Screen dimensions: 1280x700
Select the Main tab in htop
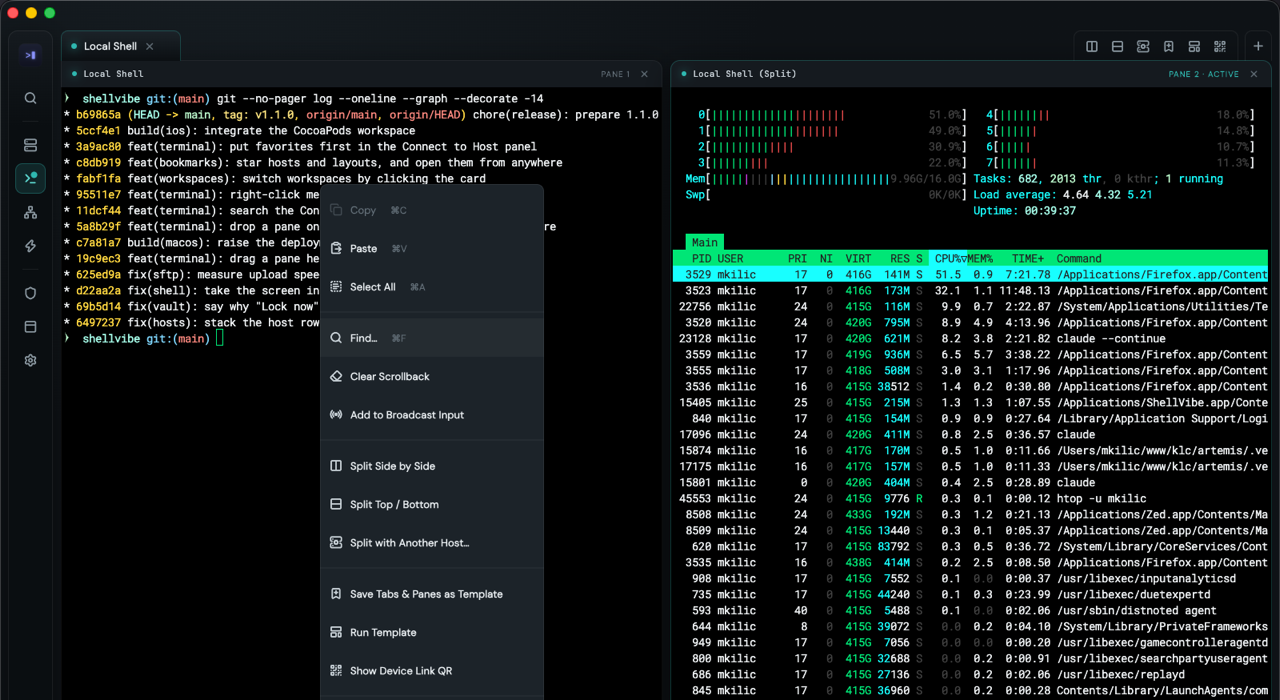tap(704, 242)
